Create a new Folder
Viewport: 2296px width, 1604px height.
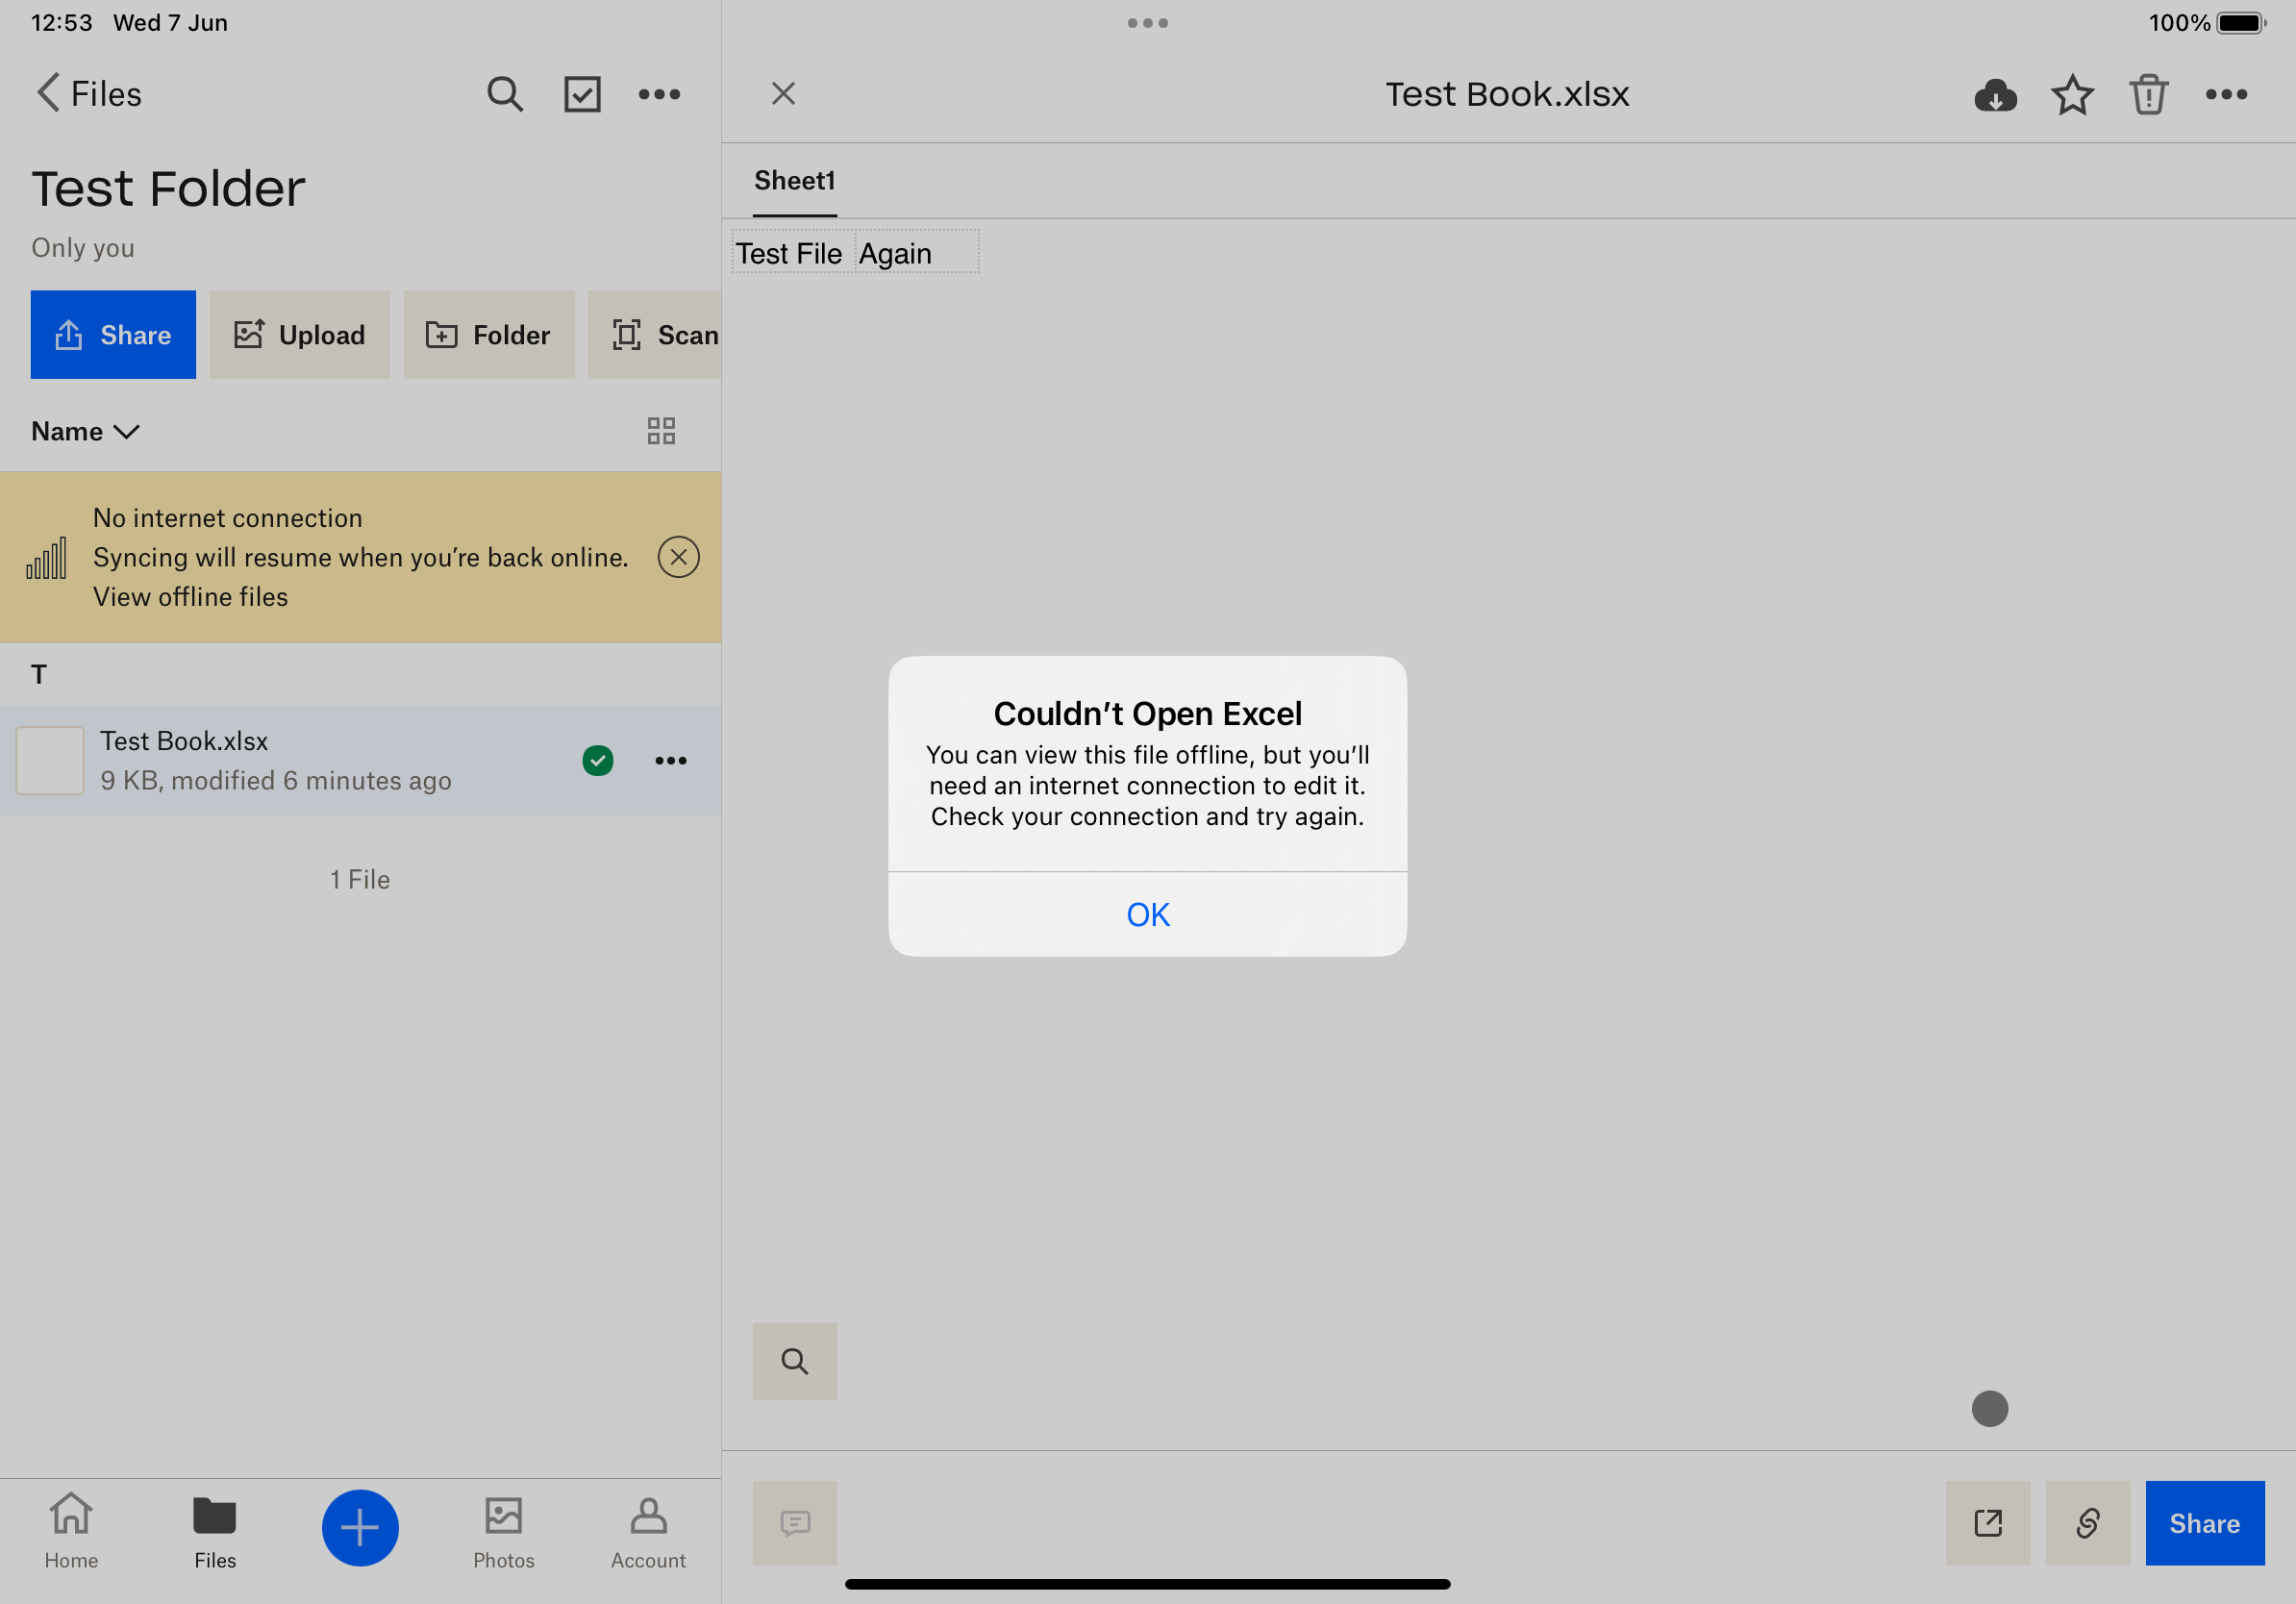click(489, 335)
